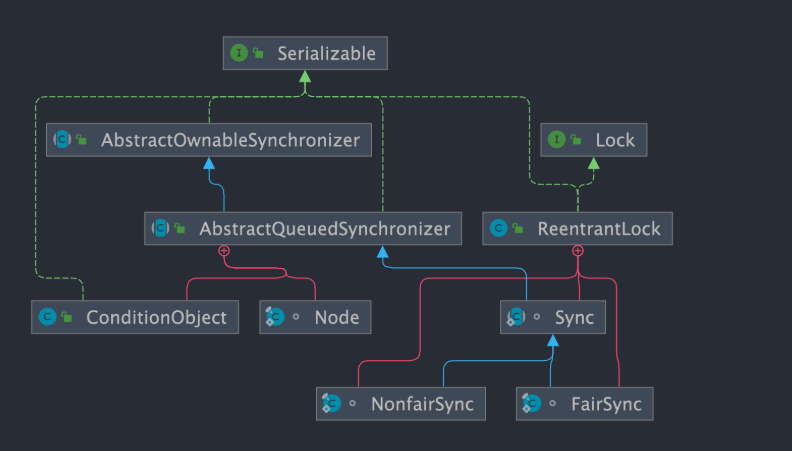
Task: Click the green lock icon on ReentrantLock
Action: 518,230
